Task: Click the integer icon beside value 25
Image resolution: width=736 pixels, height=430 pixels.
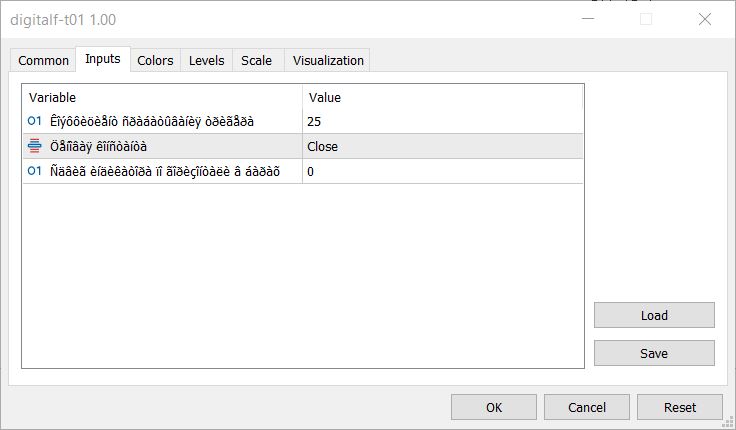Action: (x=35, y=121)
